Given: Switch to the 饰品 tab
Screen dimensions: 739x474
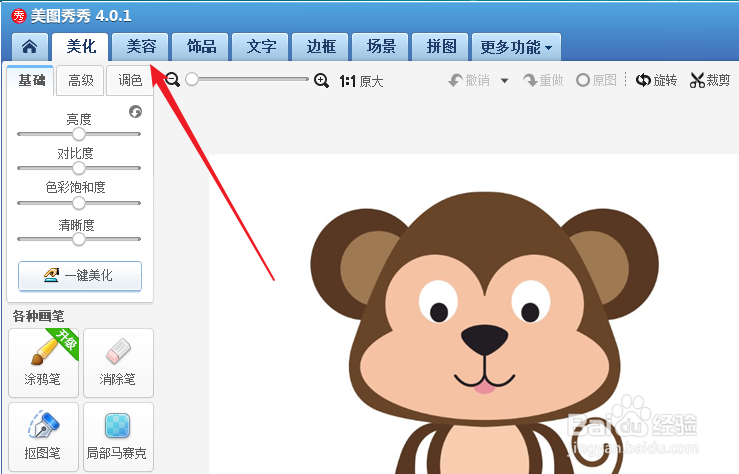Looking at the screenshot, I should [x=200, y=47].
